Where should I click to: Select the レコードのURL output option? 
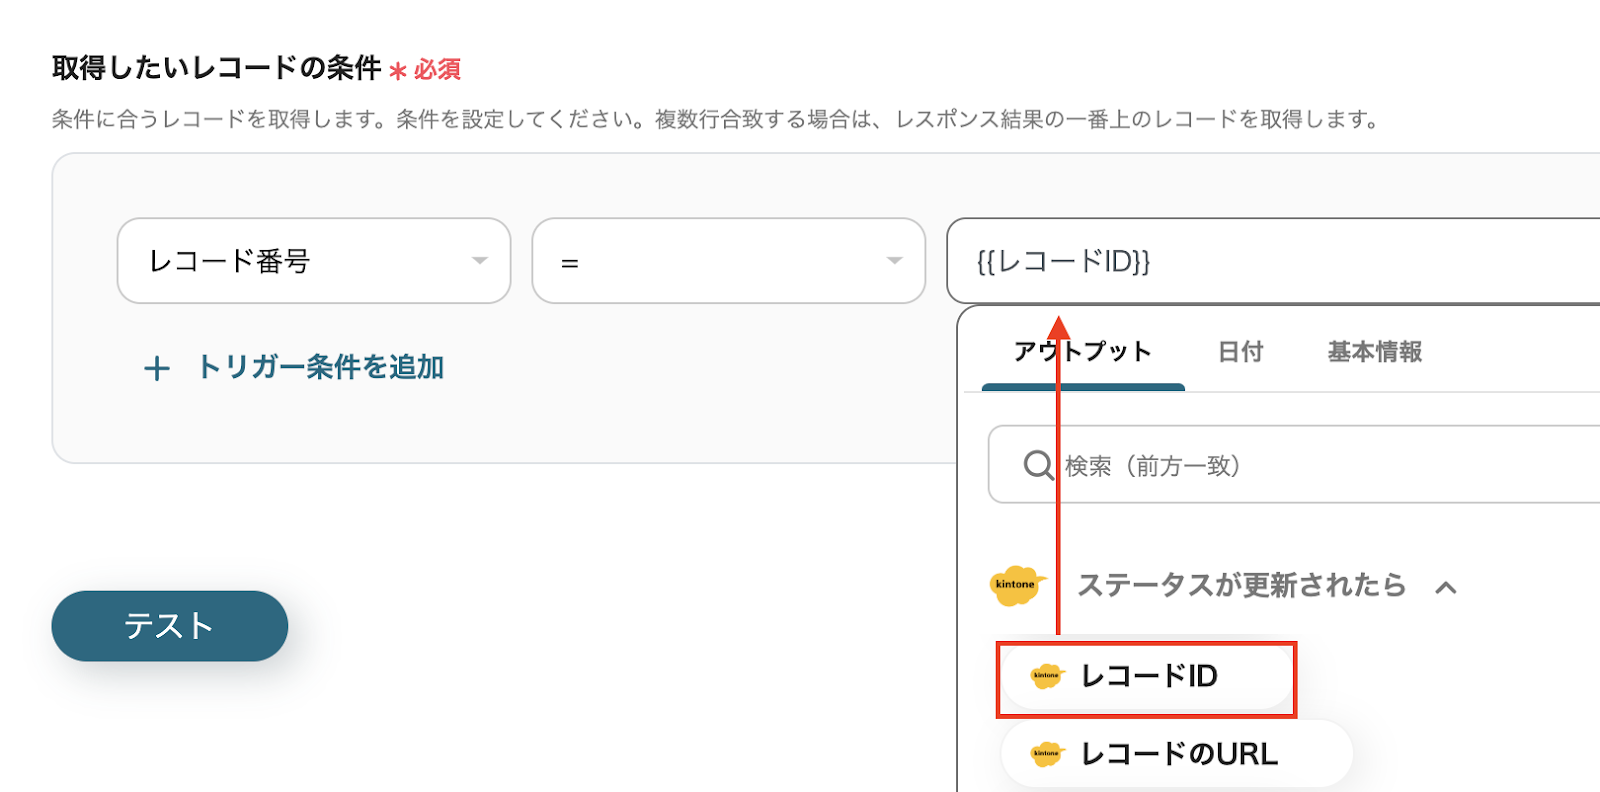1178,754
